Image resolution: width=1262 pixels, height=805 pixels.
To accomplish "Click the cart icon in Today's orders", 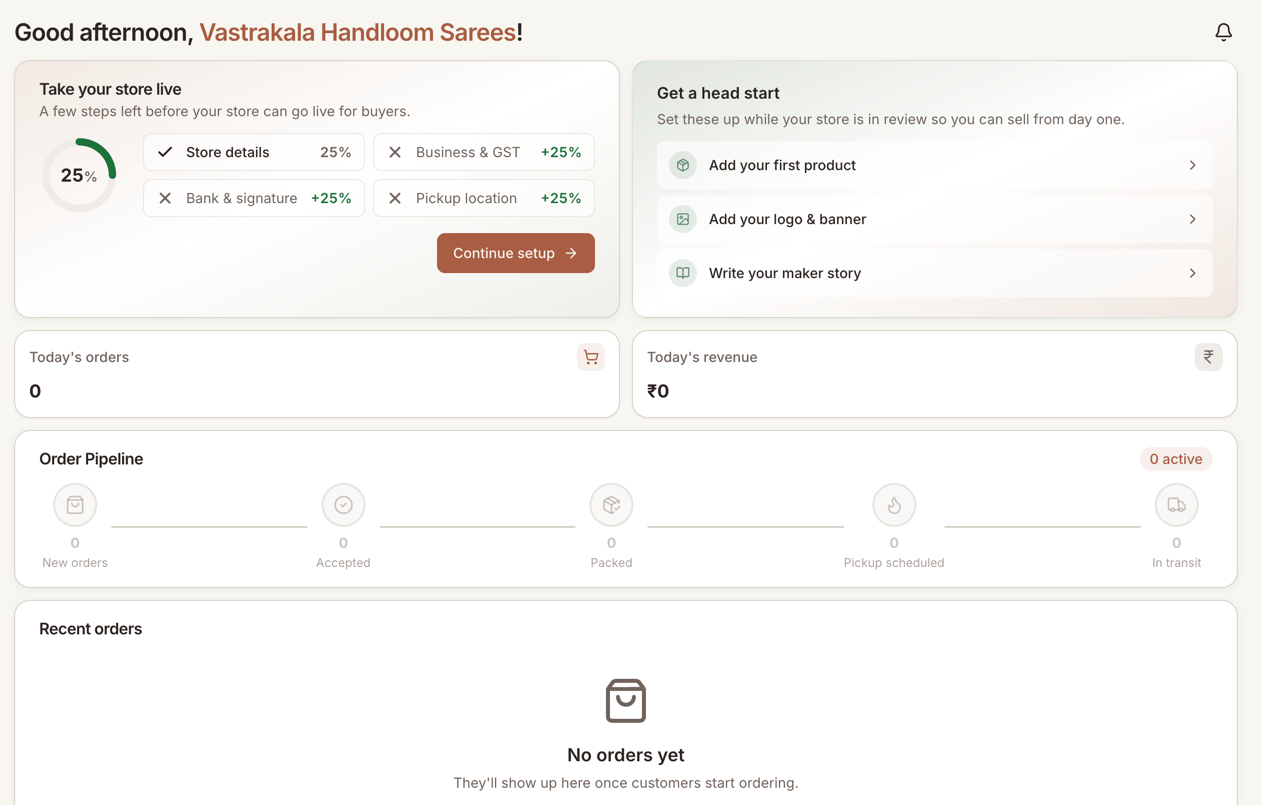I will (591, 357).
